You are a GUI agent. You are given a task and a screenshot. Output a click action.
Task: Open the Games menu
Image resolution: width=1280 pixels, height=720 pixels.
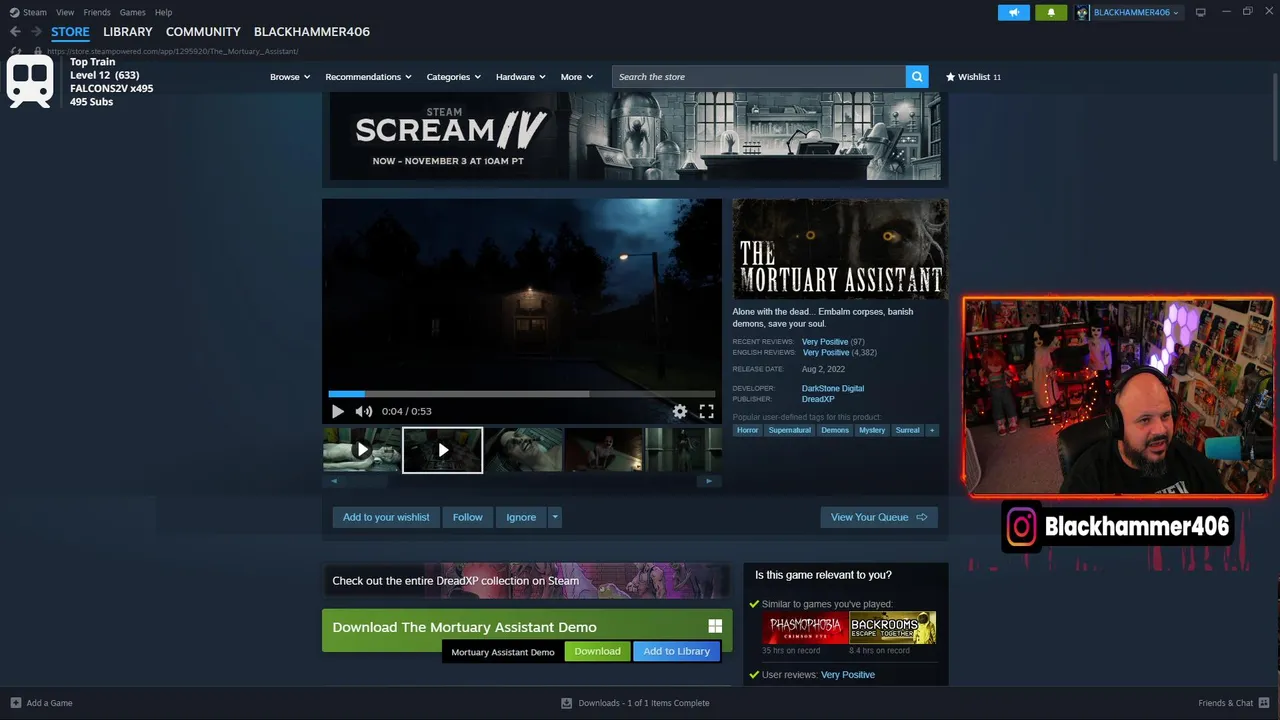click(132, 12)
